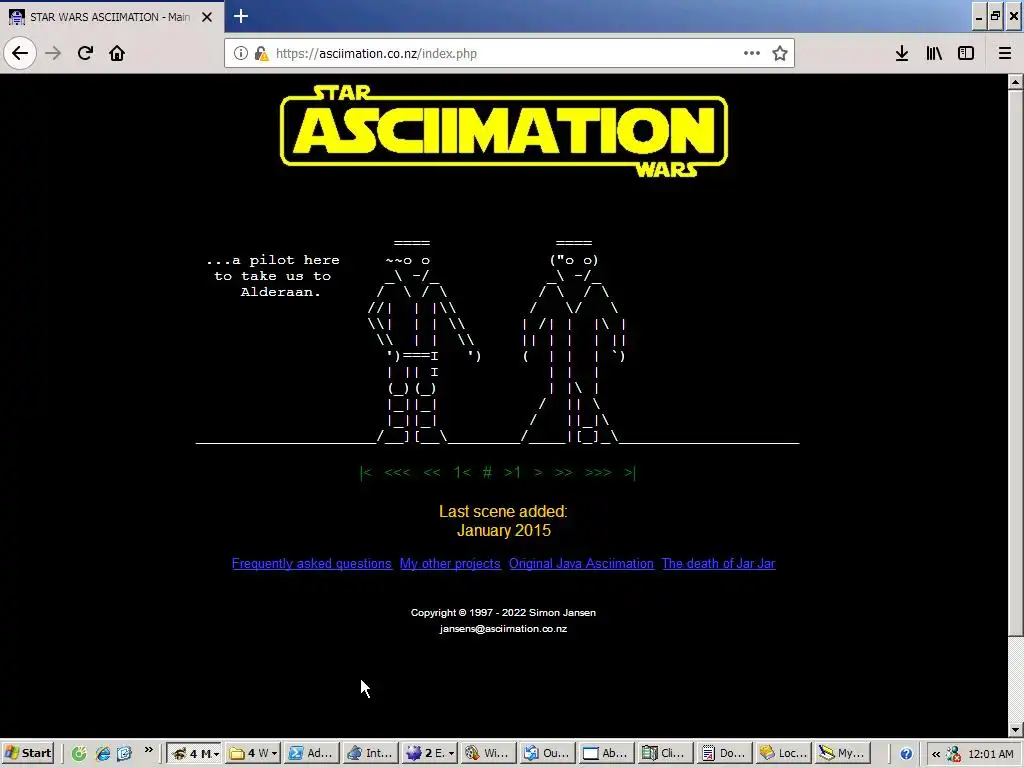Image resolution: width=1024 pixels, height=768 pixels.
Task: Toggle the sidebar panel icon
Action: (966, 53)
